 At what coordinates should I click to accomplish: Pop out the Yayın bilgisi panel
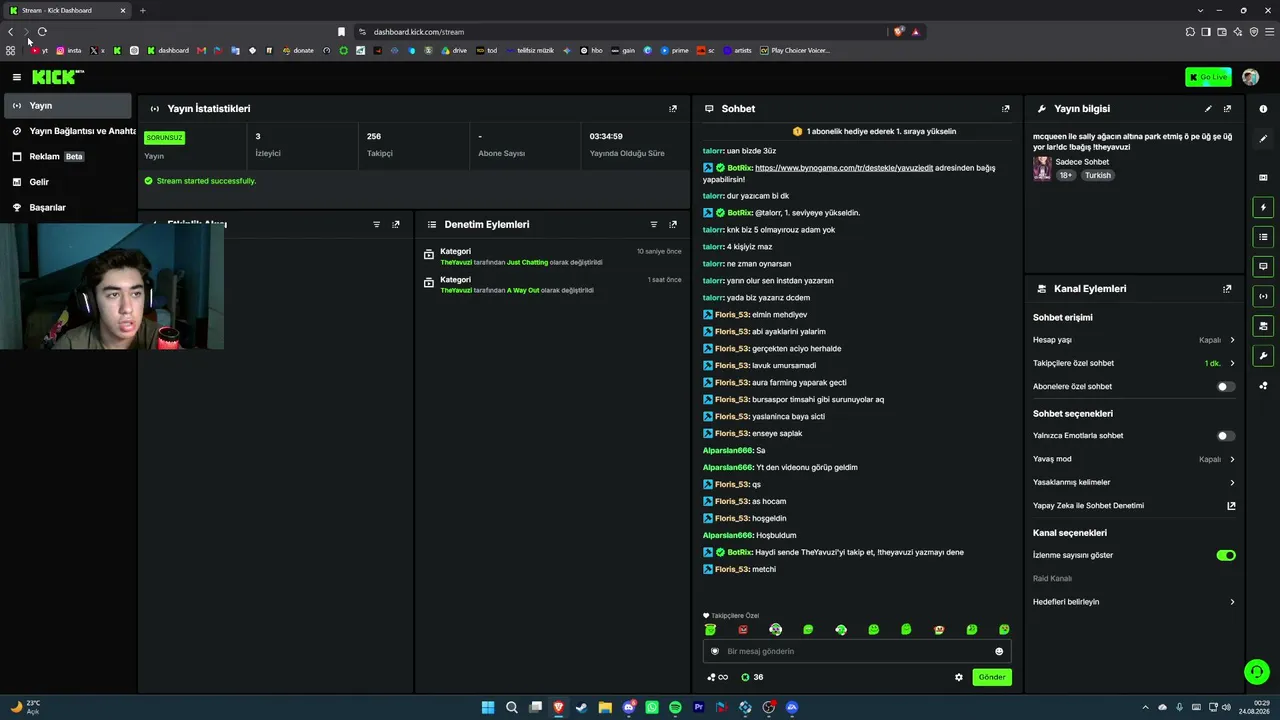pos(1227,108)
